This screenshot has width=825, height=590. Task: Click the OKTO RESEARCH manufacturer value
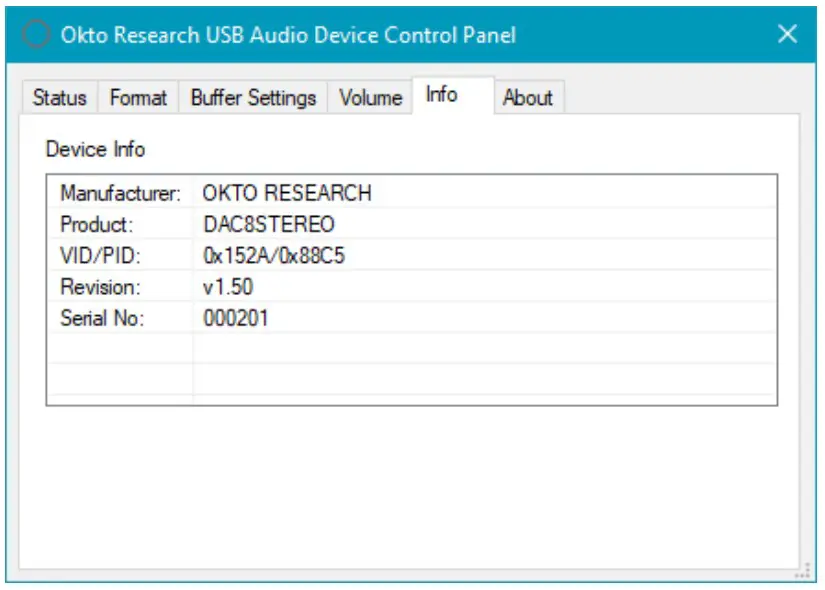coord(287,193)
